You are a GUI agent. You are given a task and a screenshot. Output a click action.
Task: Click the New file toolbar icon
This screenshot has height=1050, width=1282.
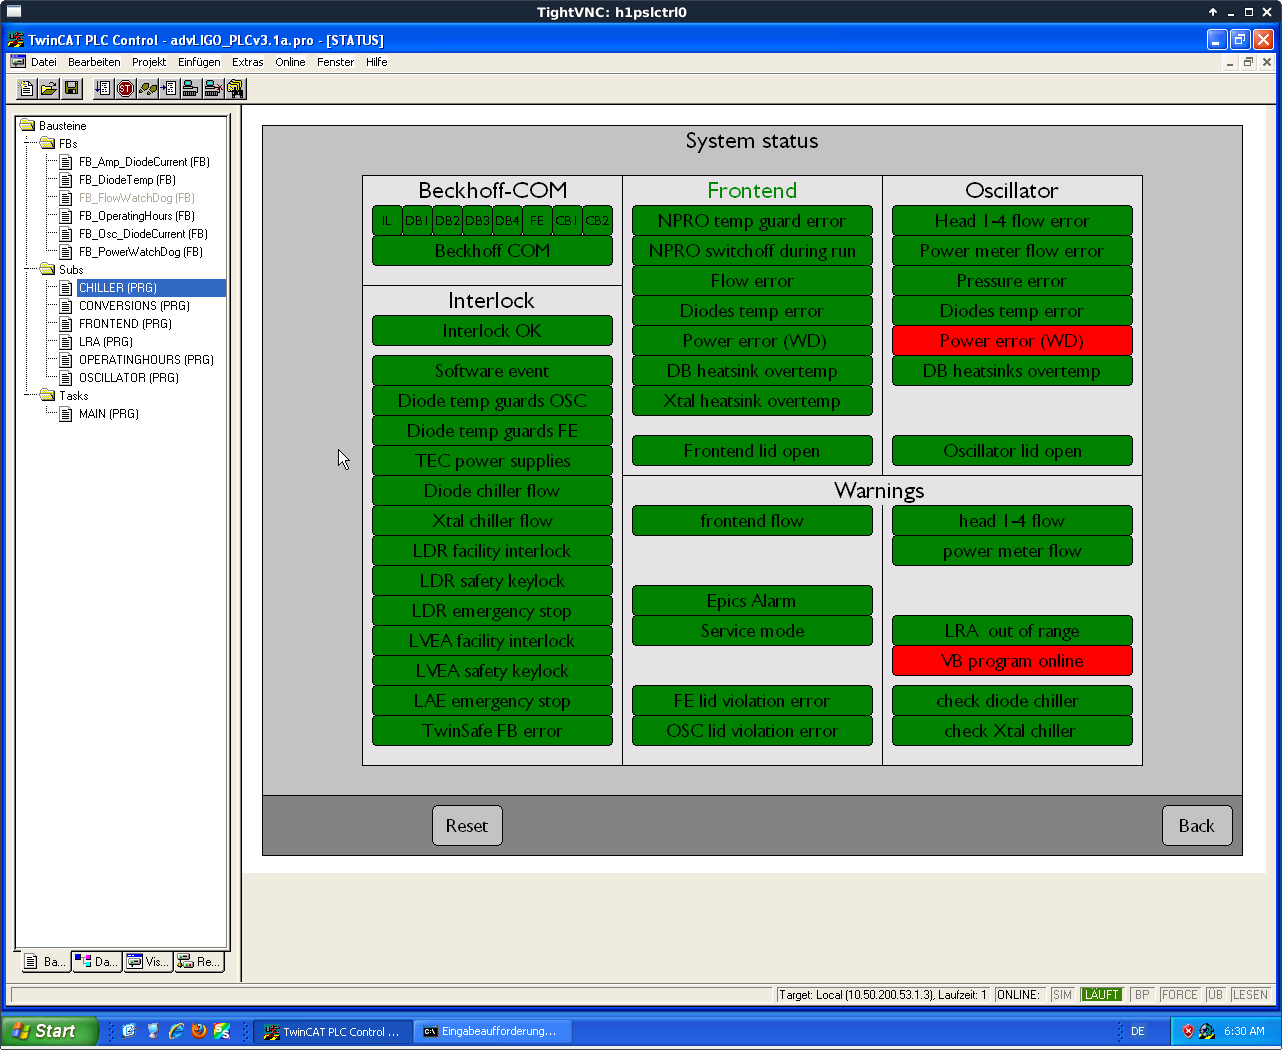[x=27, y=89]
